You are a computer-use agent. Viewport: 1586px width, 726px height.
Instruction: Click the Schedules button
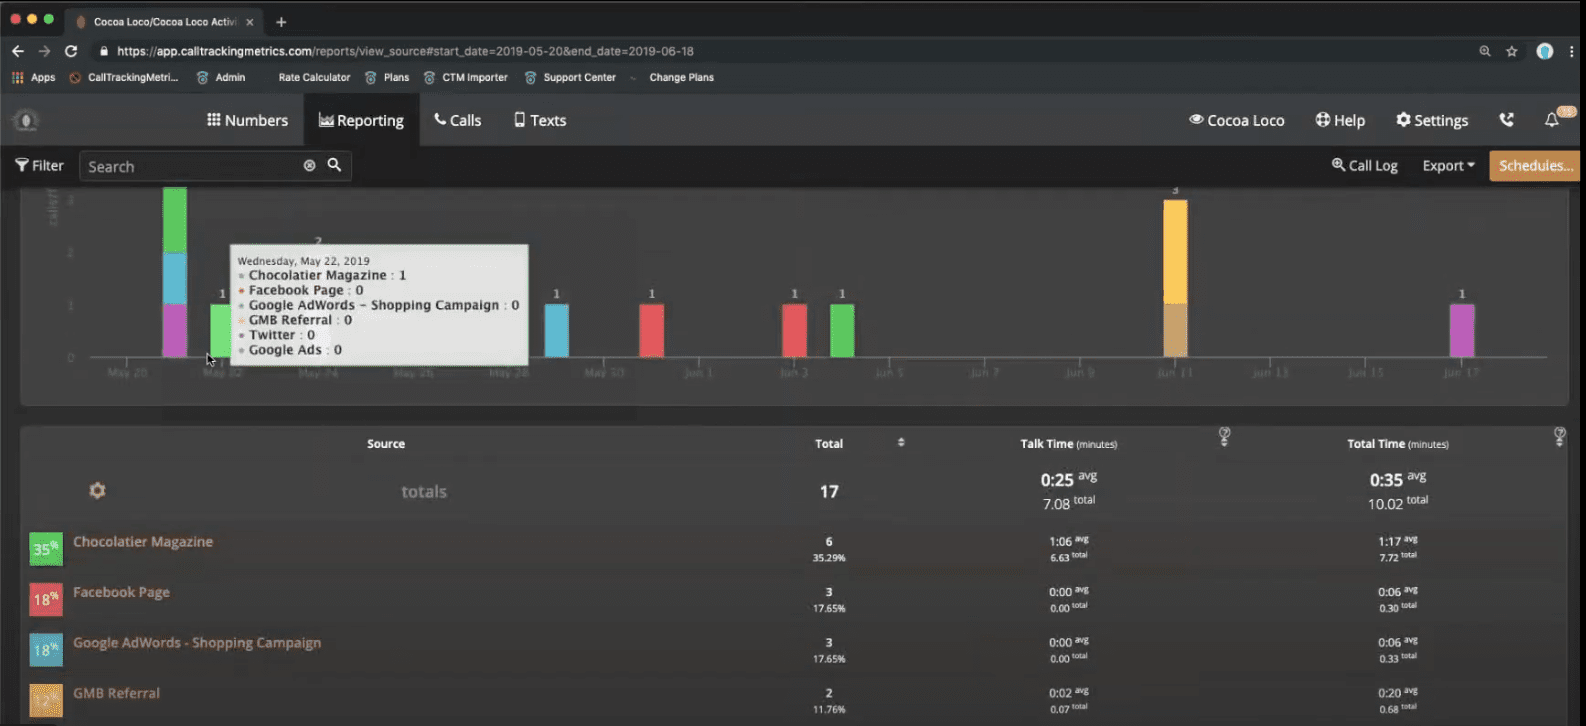[1534, 166]
